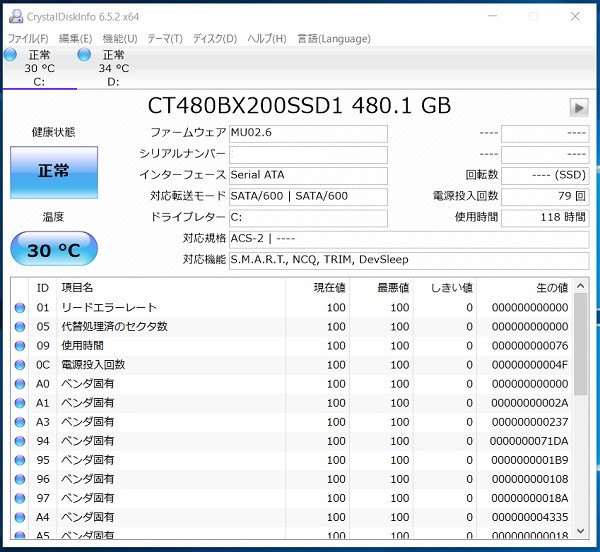Open the 機能(U) menu
Image resolution: width=600 pixels, height=552 pixels.
coord(120,39)
